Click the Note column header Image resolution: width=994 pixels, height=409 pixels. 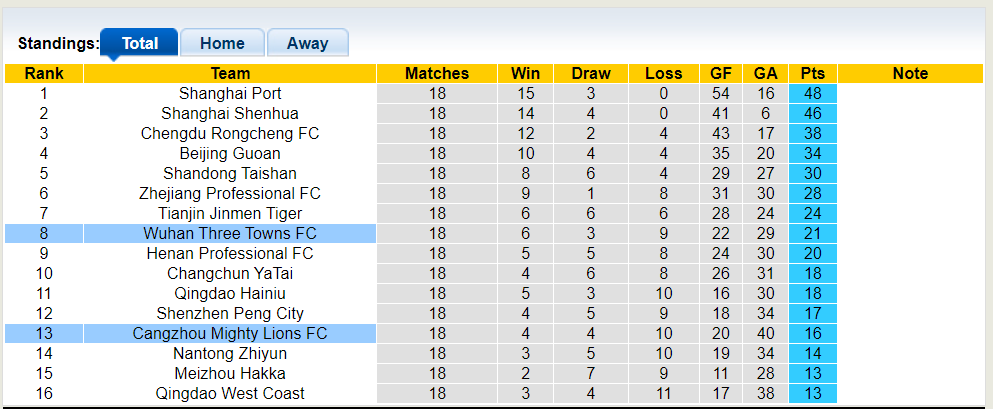[910, 74]
